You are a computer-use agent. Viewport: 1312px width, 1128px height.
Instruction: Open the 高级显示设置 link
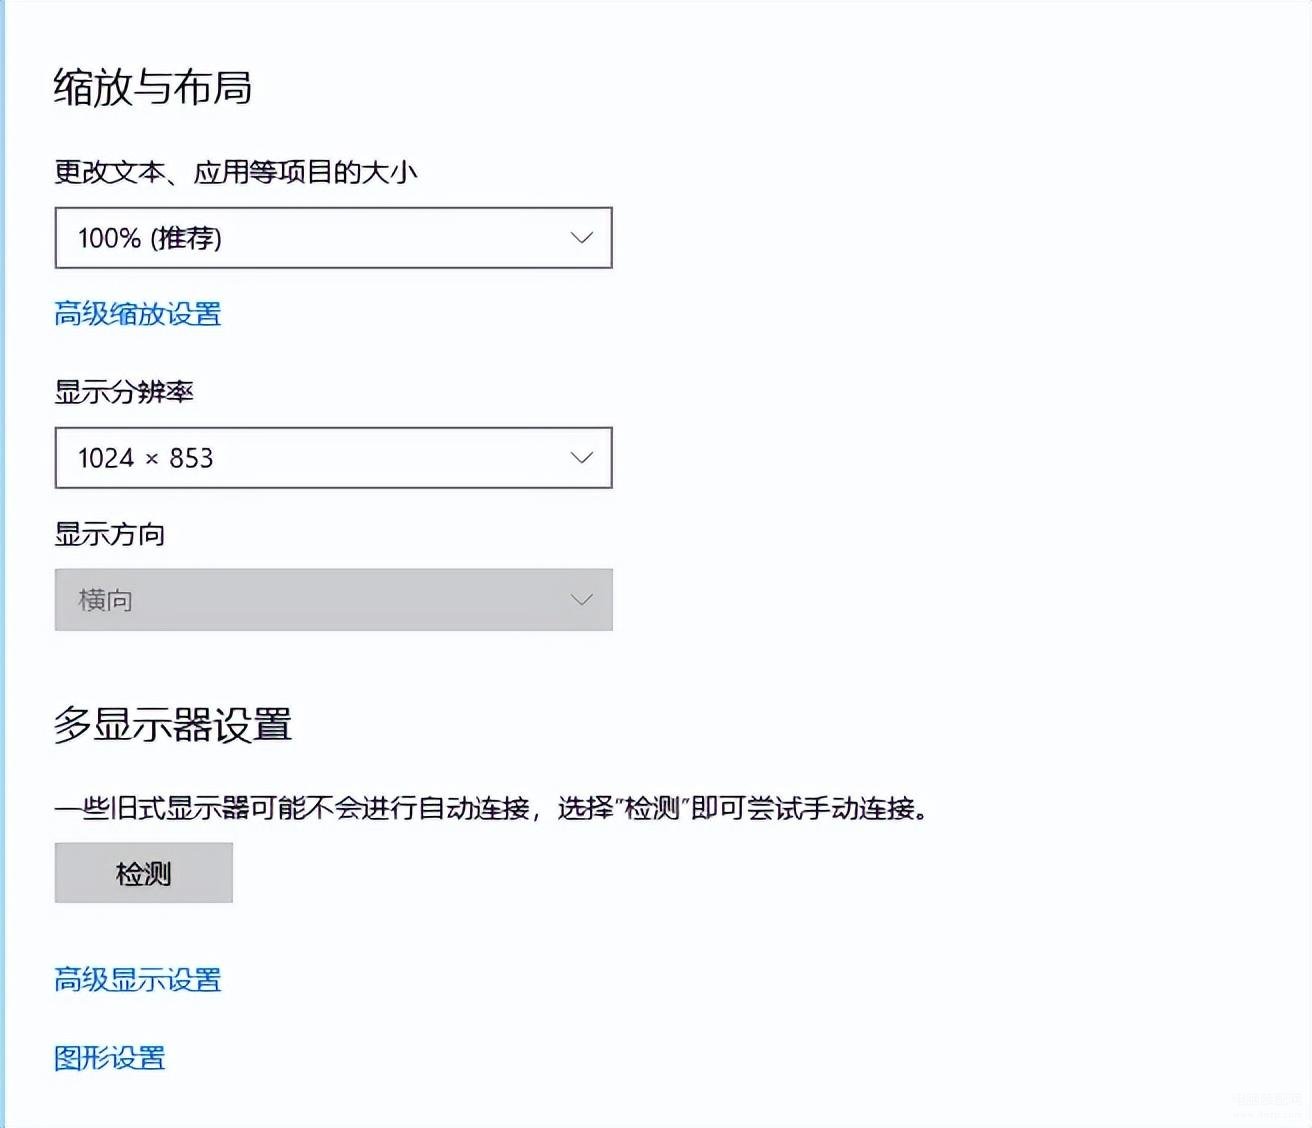point(138,980)
